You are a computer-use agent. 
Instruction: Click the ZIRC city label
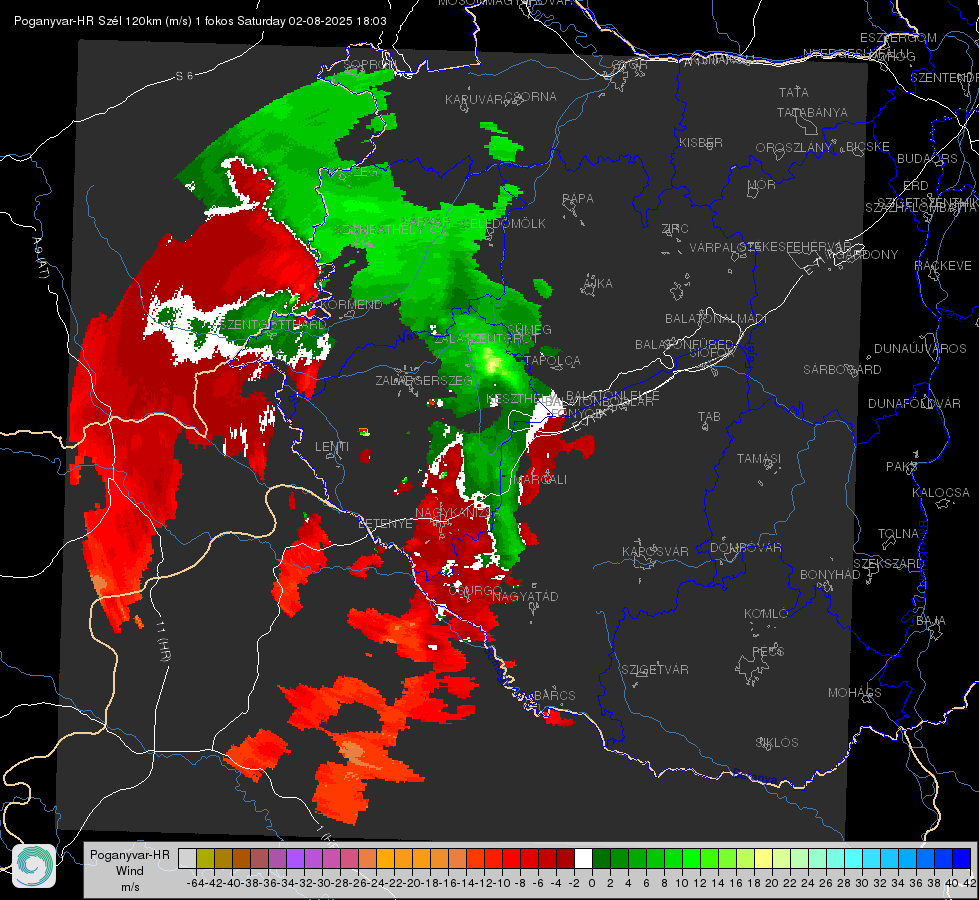point(675,229)
